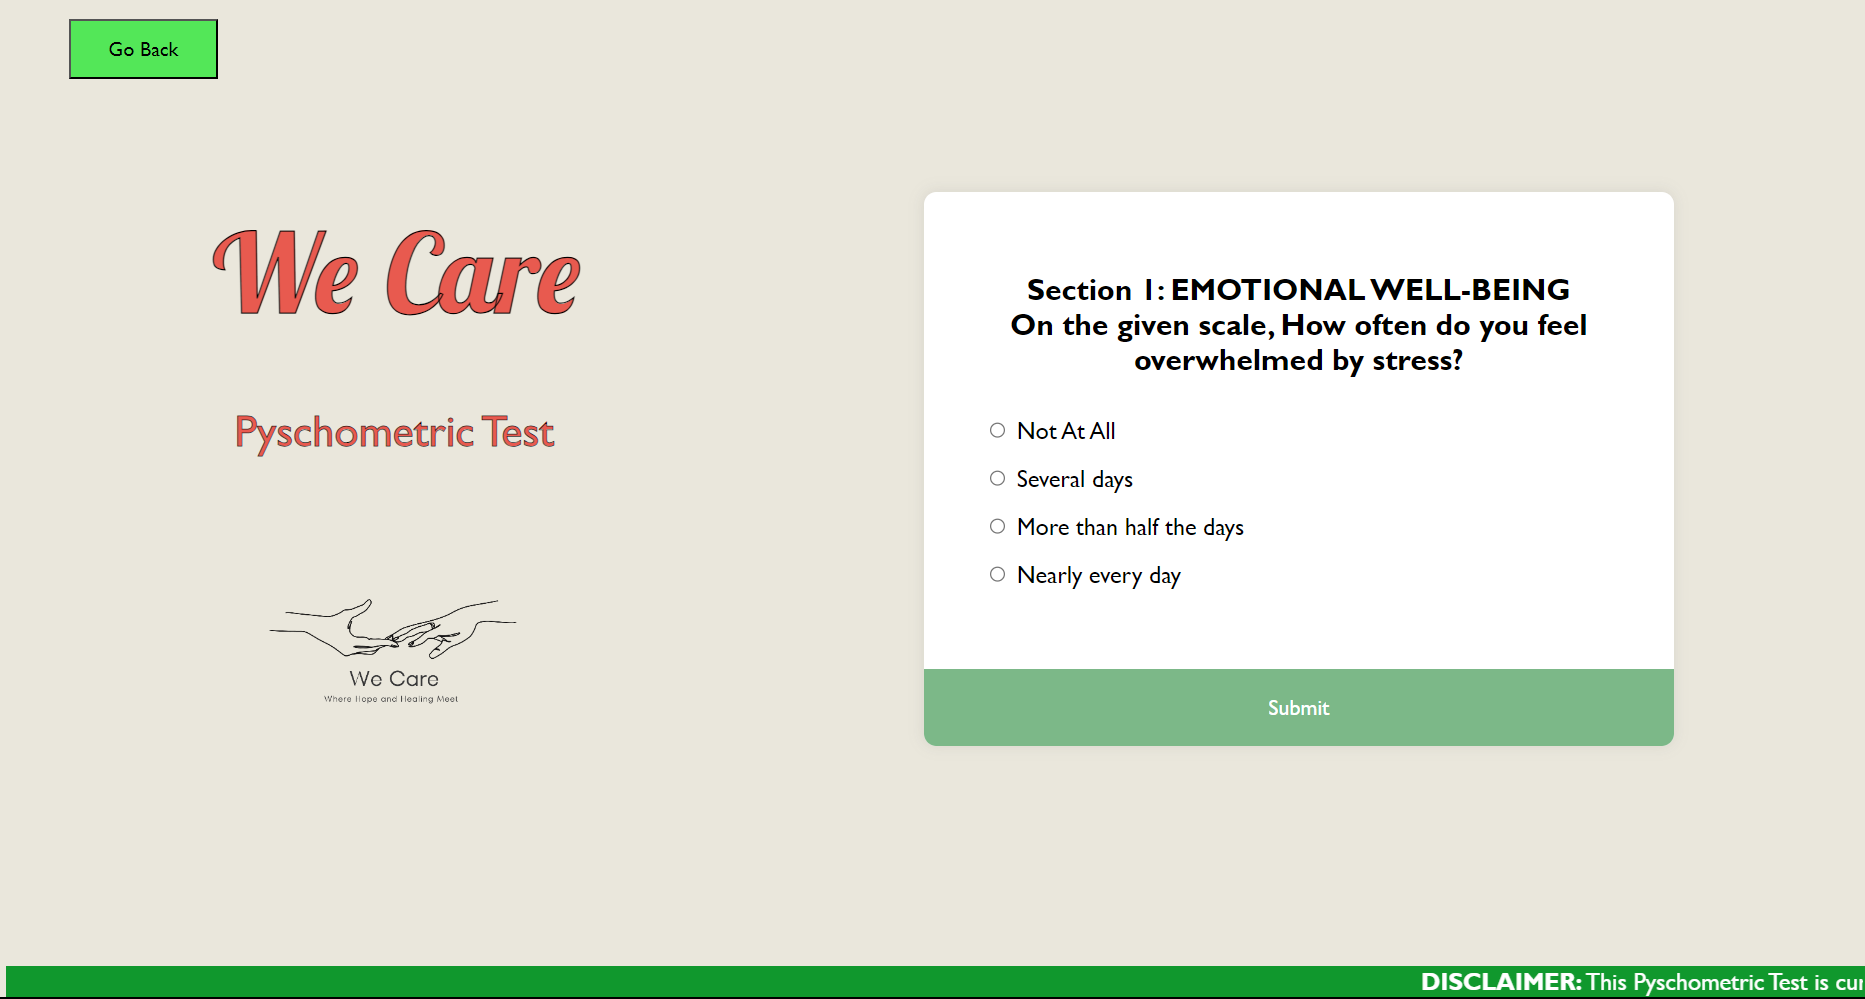The height and width of the screenshot is (999, 1865).
Task: Click the "Not At All" label text
Action: (x=1065, y=430)
